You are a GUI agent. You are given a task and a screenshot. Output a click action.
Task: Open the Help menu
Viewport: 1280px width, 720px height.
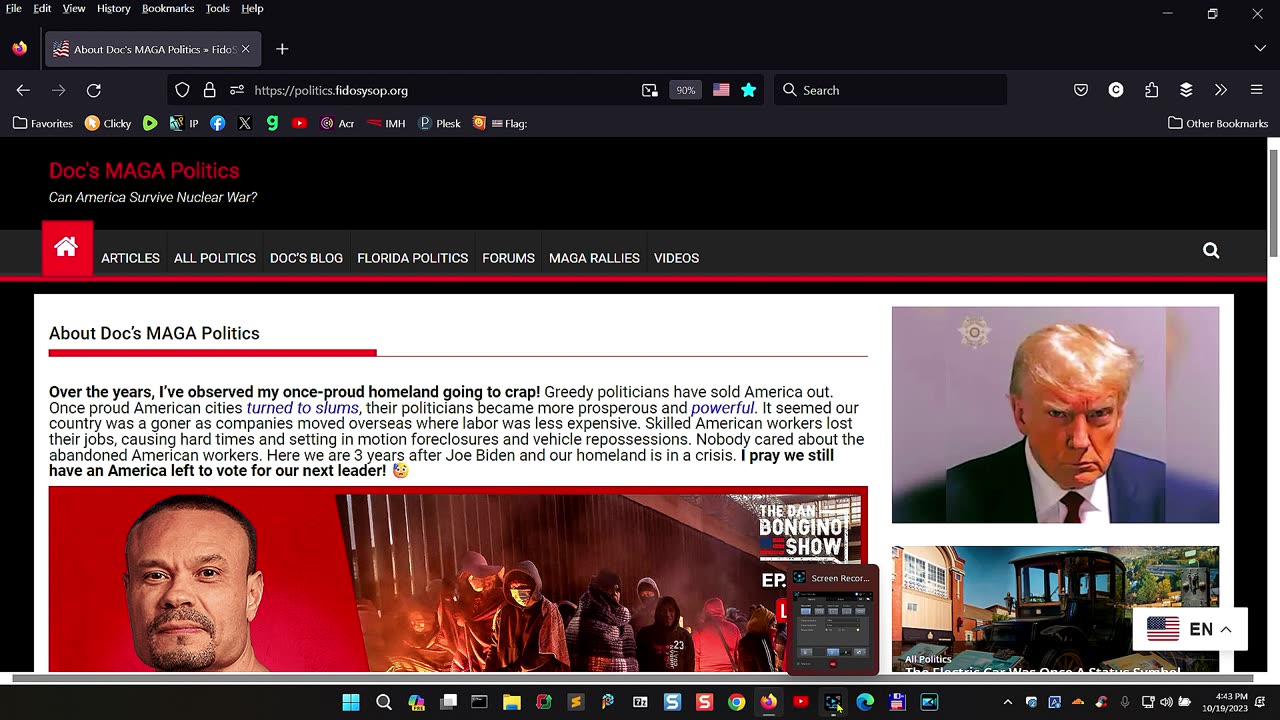(253, 8)
